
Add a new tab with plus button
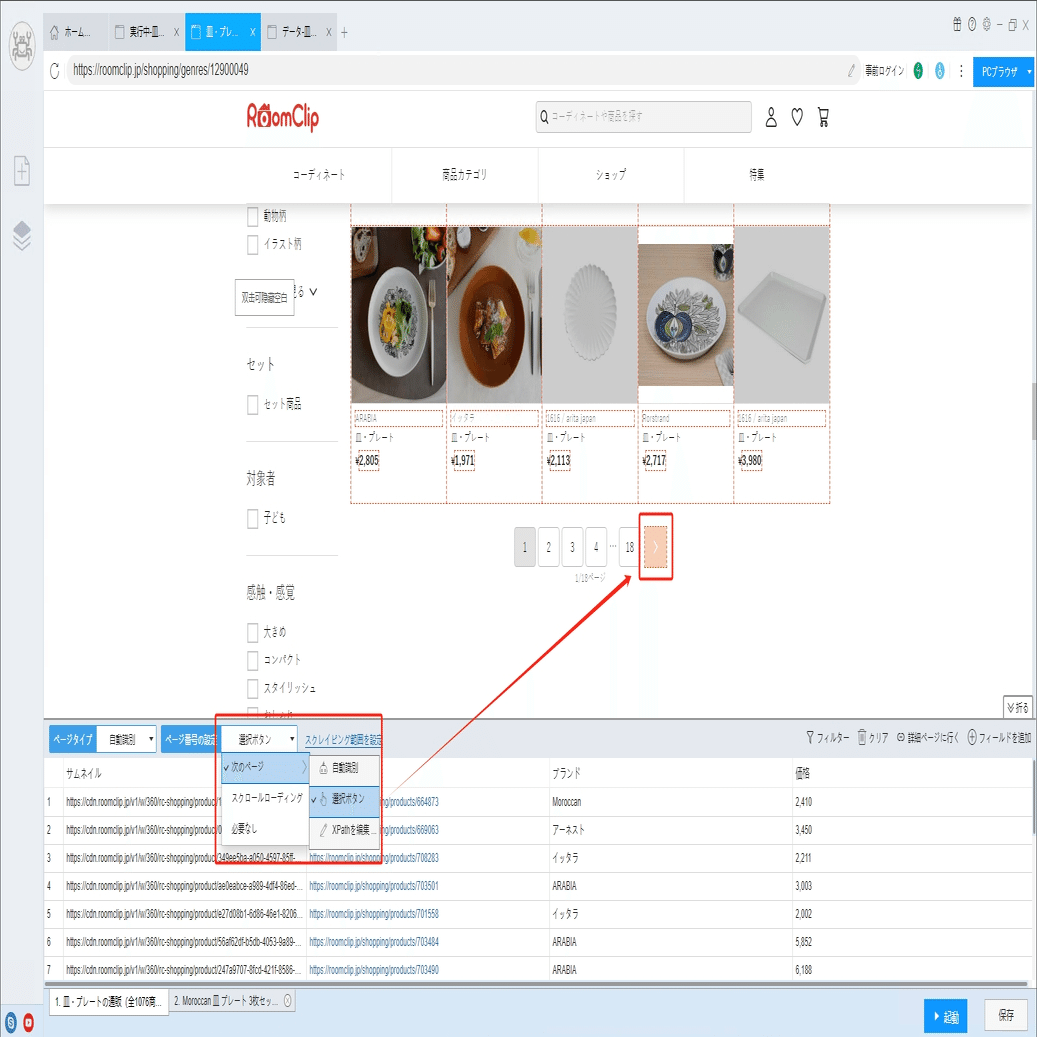pos(344,32)
